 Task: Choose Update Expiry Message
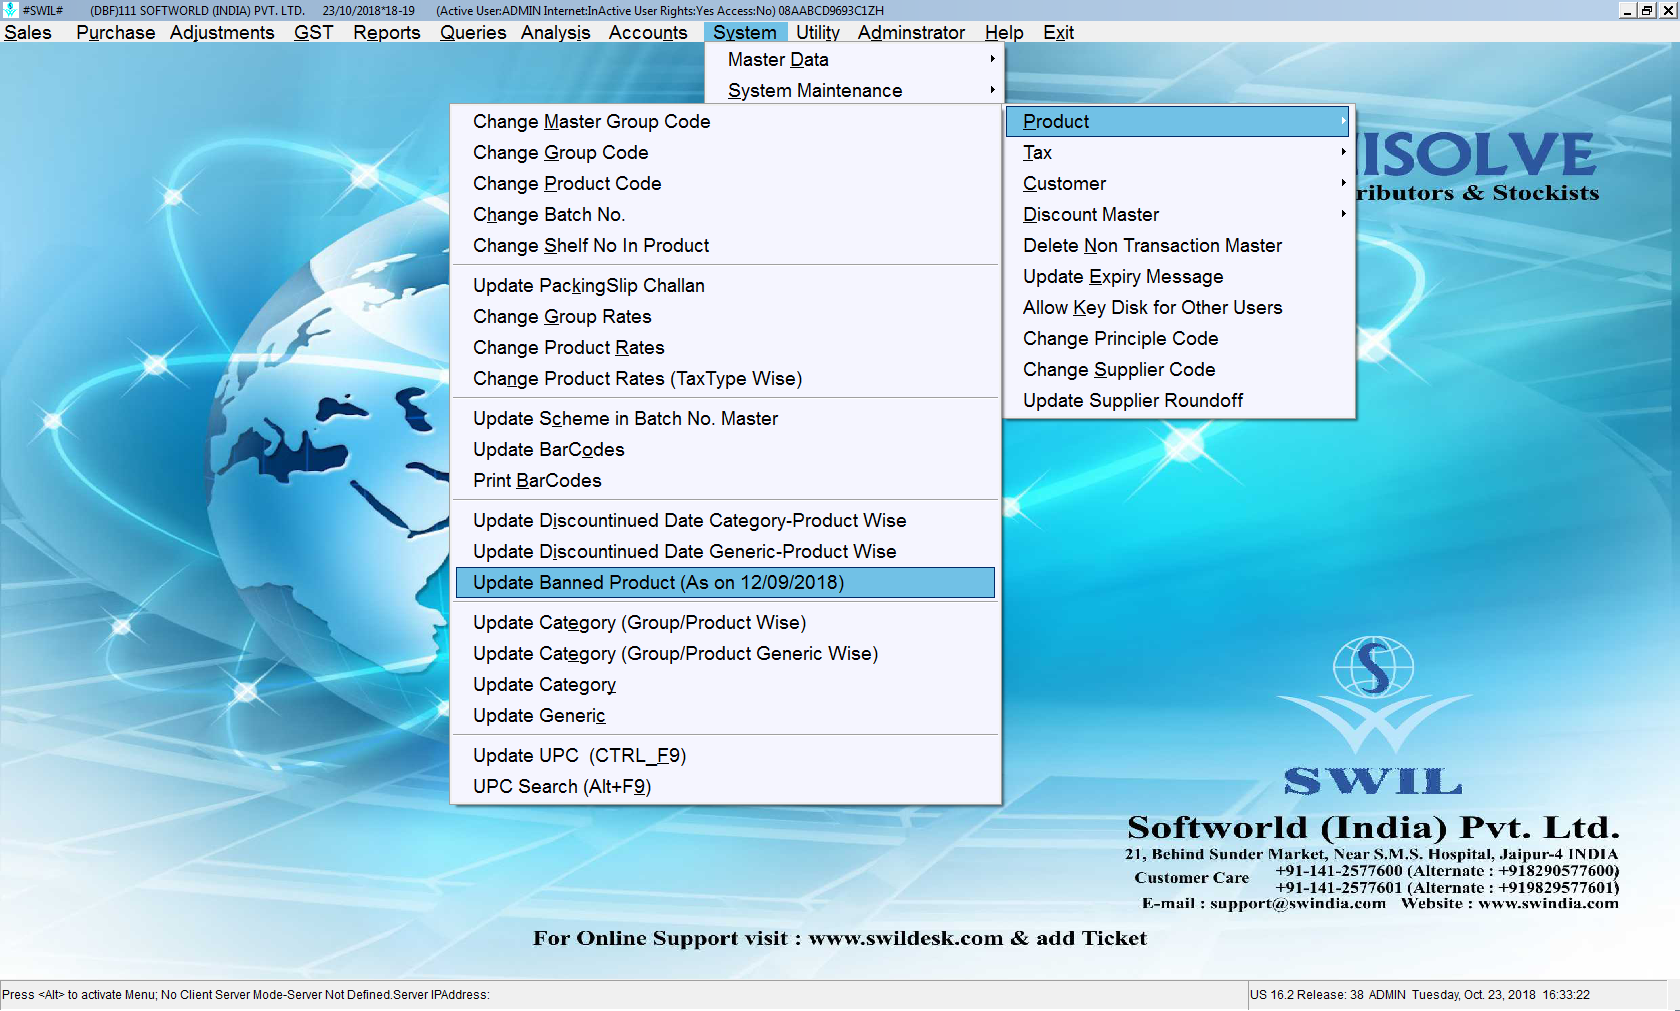click(x=1178, y=276)
